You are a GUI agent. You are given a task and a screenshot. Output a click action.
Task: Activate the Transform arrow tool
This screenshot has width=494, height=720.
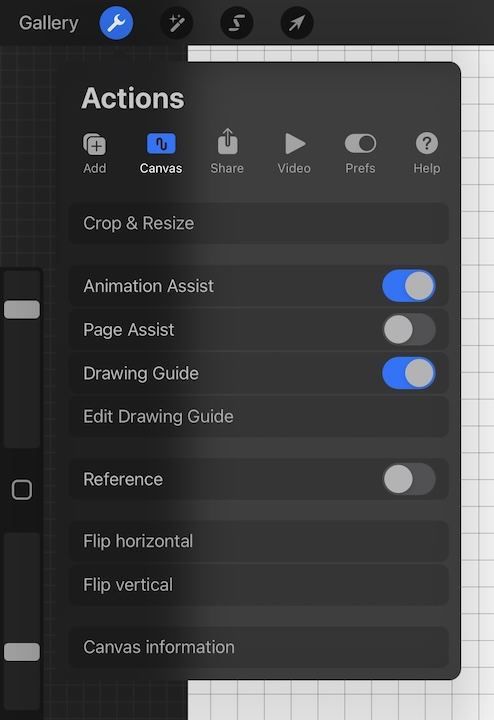pyautogui.click(x=297, y=22)
